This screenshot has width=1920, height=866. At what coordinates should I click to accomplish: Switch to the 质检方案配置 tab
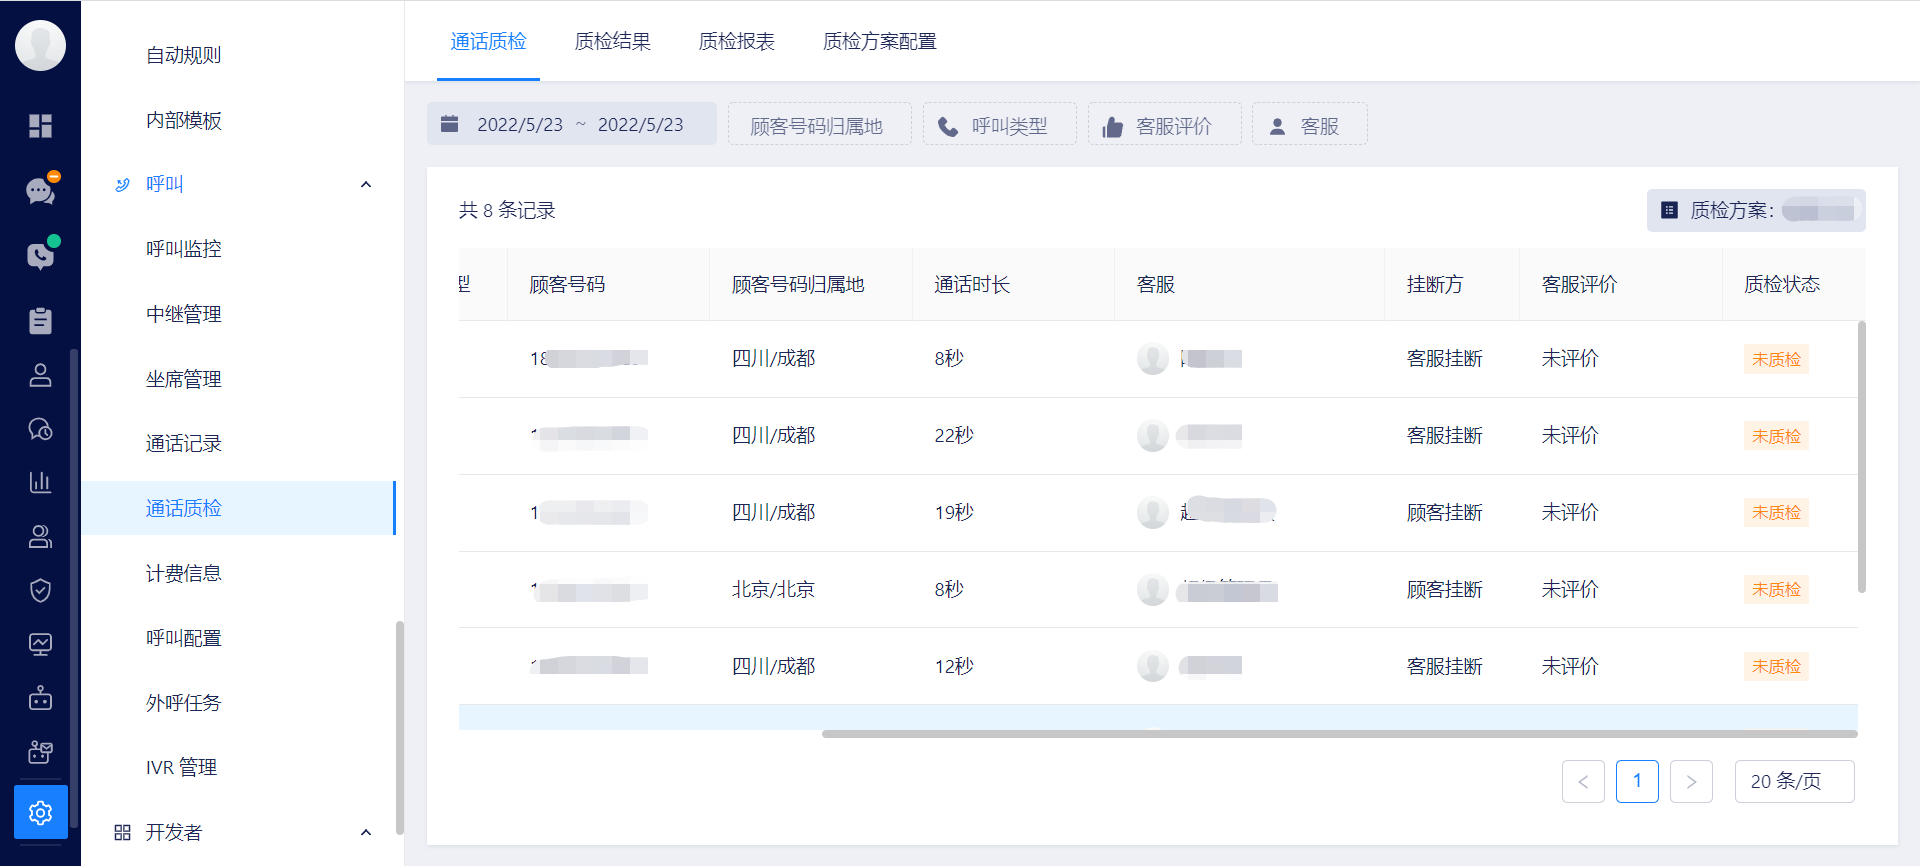click(879, 41)
